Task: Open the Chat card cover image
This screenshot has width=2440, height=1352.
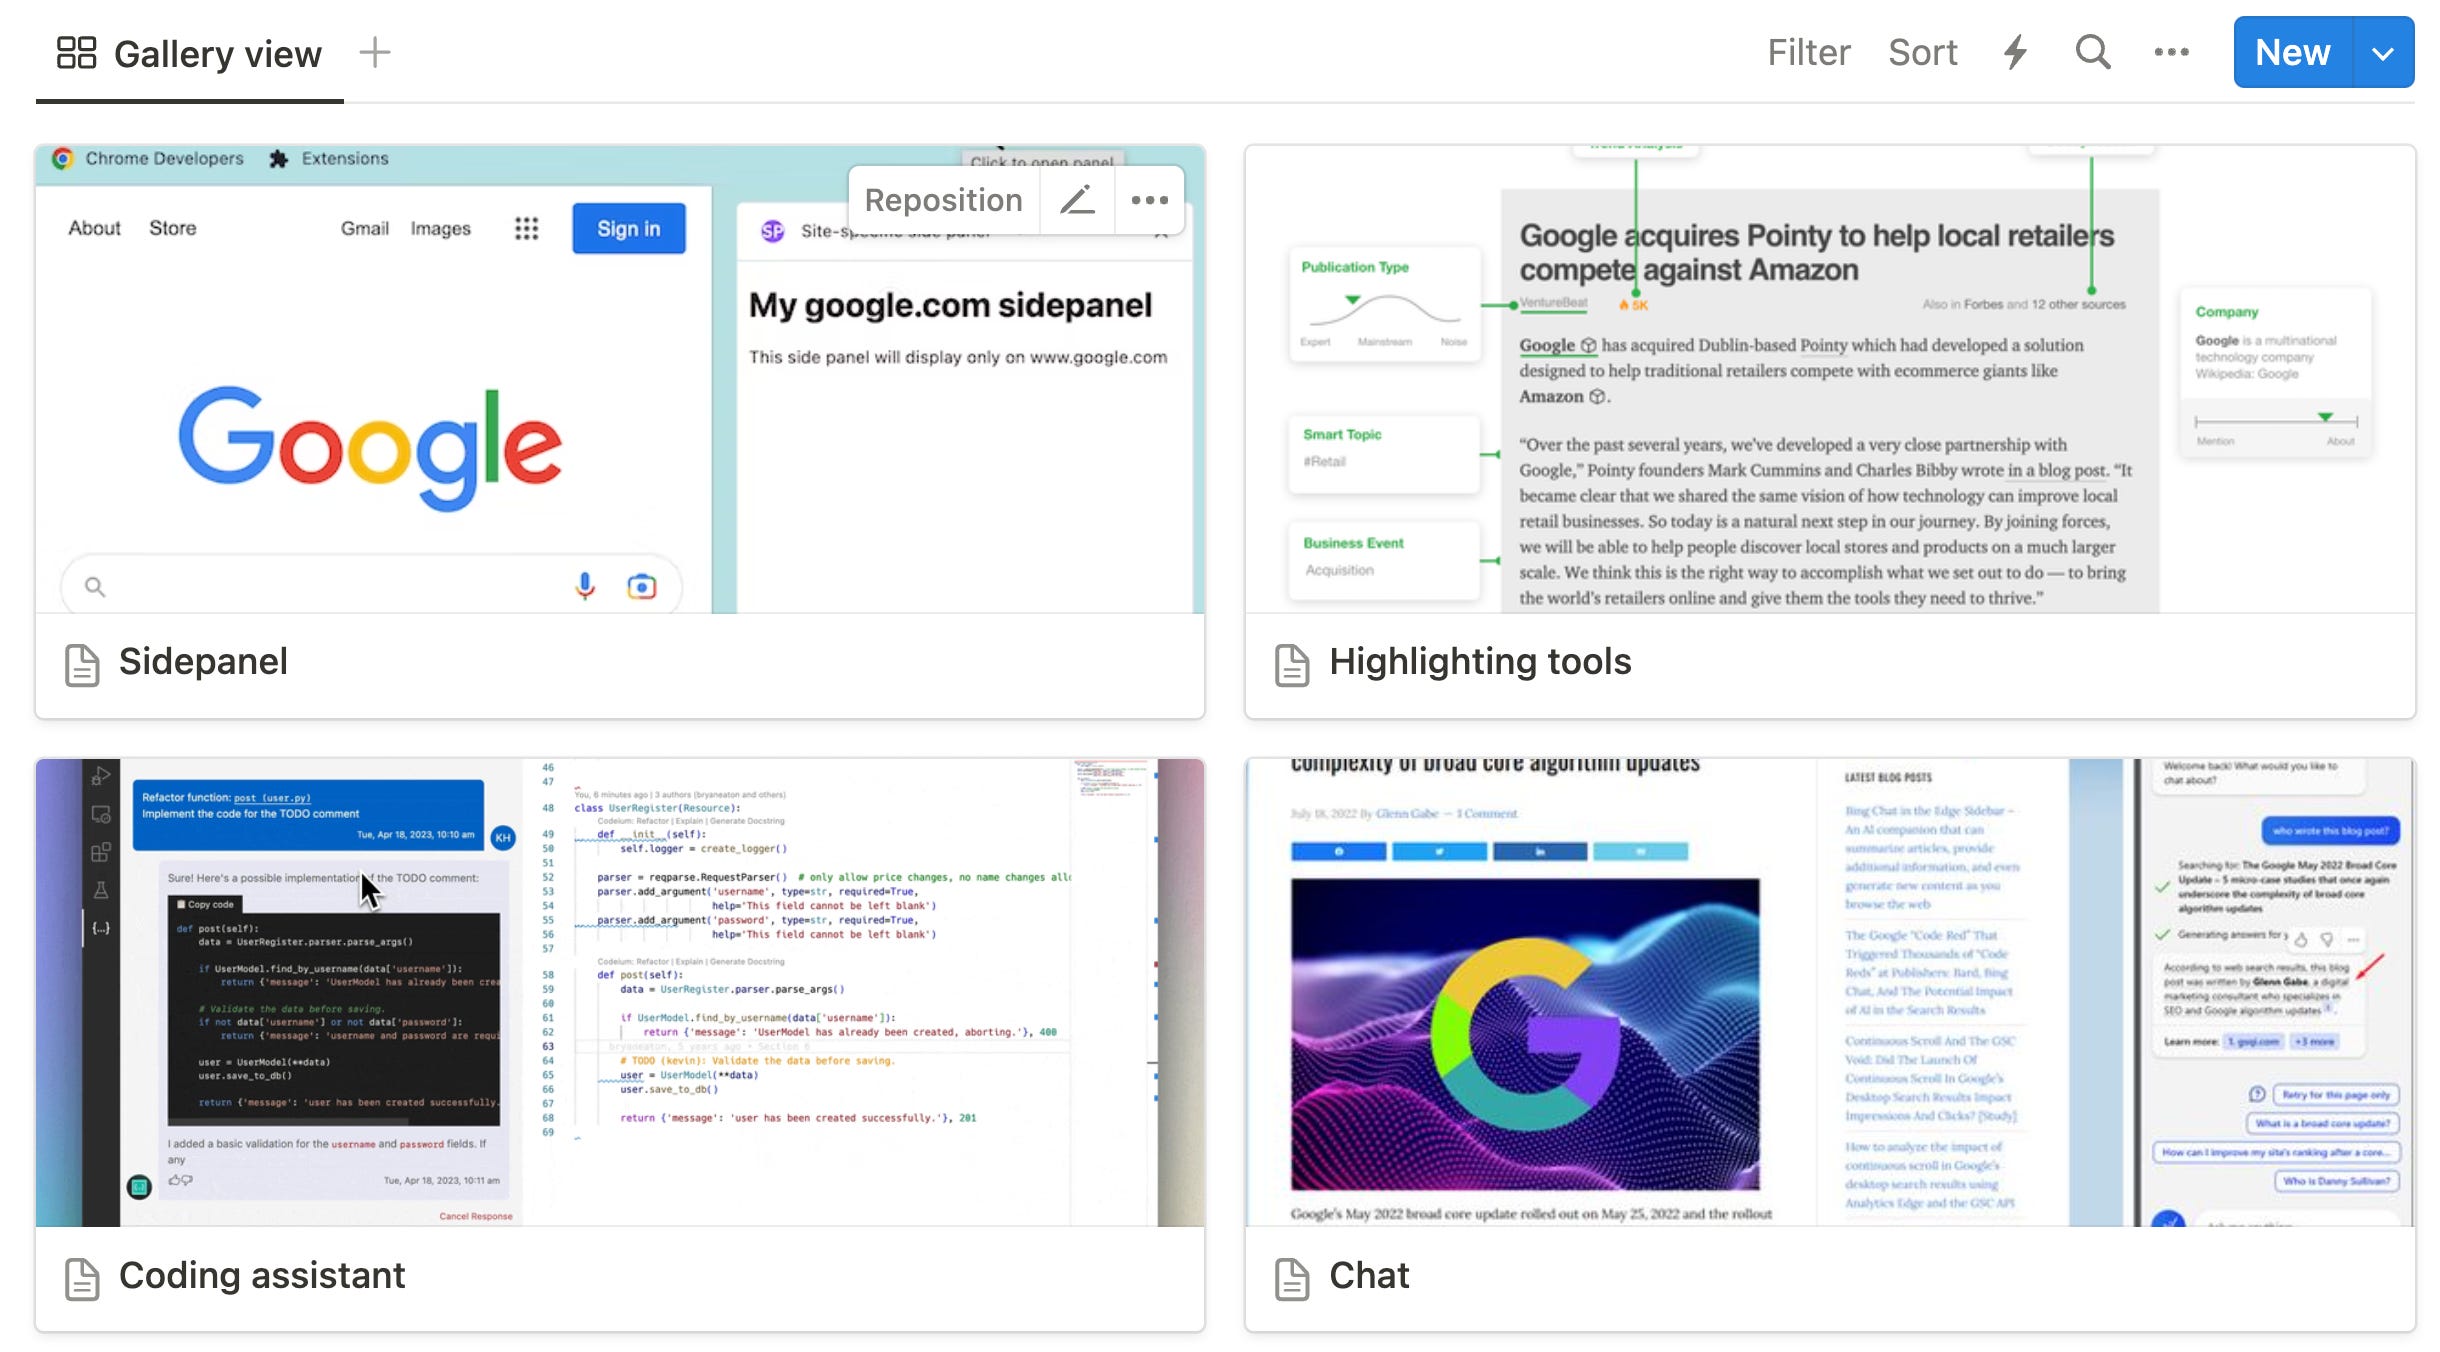Action: click(1829, 992)
